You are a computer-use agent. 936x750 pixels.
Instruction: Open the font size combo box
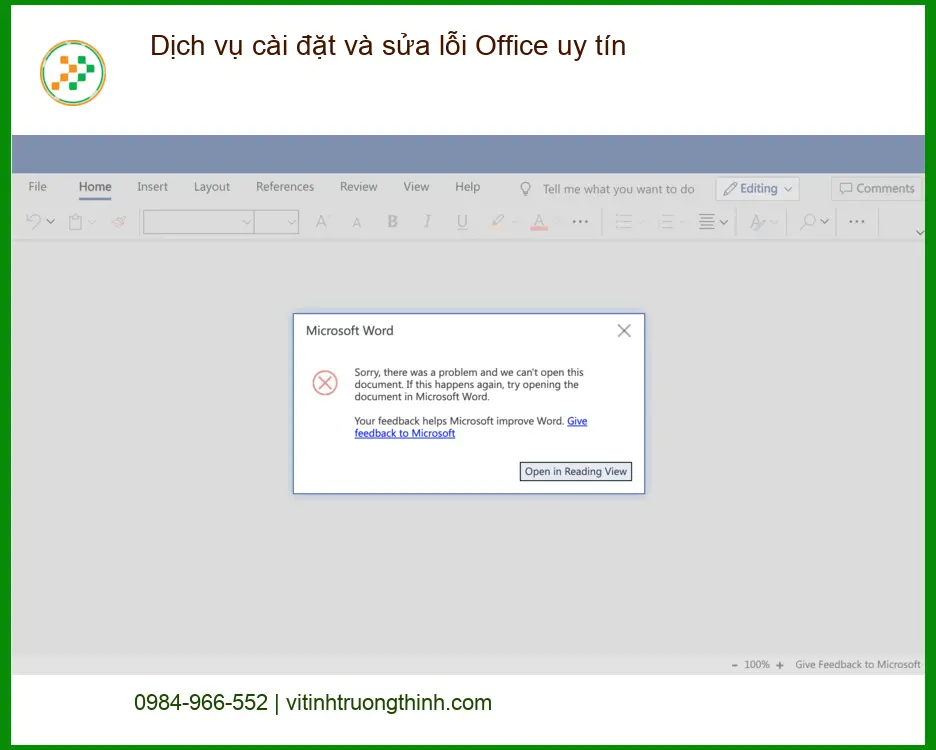click(x=276, y=222)
